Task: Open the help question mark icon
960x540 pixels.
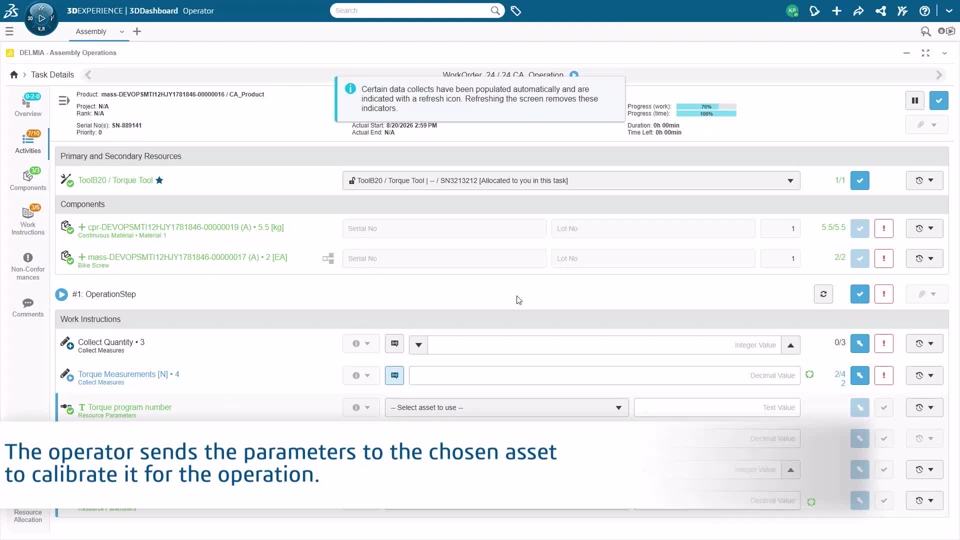Action: [924, 11]
